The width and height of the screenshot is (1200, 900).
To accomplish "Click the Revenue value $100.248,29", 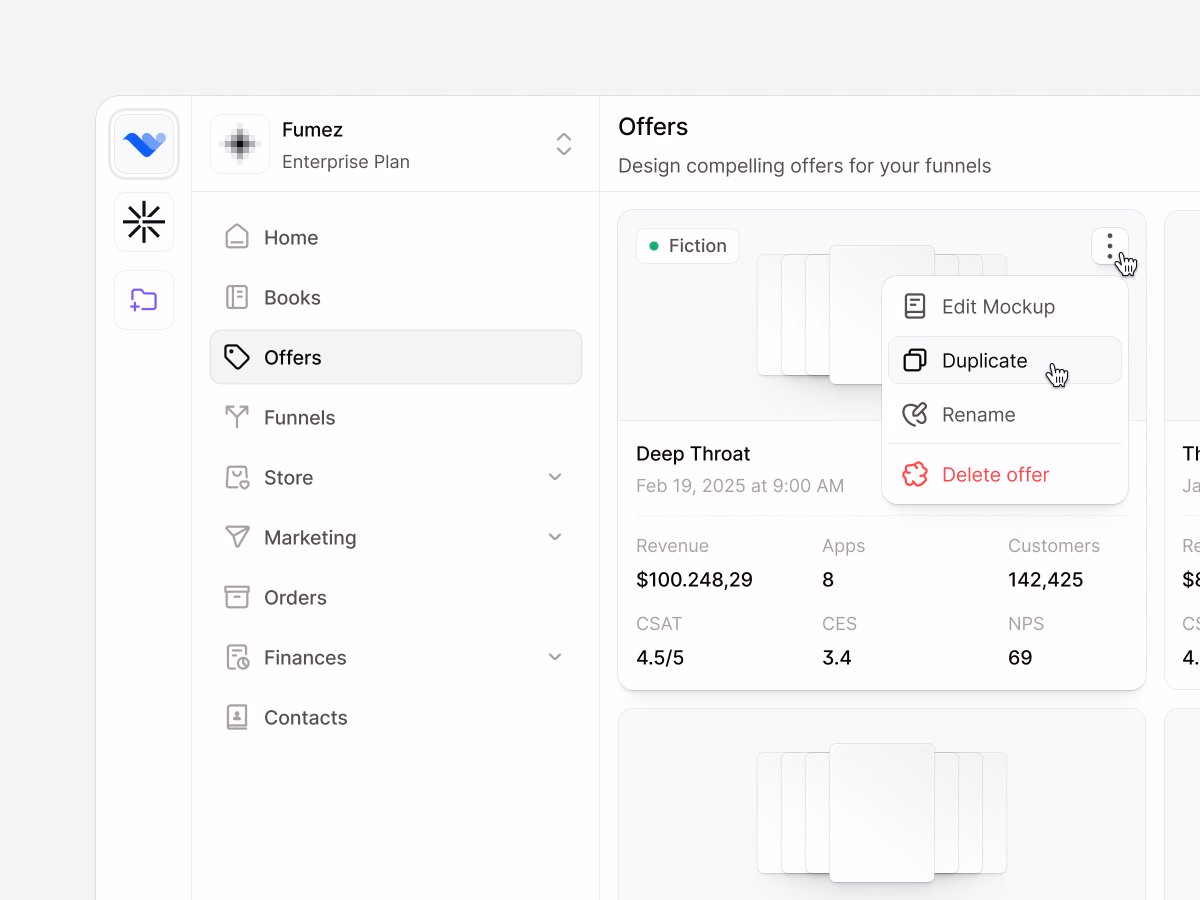I will pyautogui.click(x=694, y=580).
